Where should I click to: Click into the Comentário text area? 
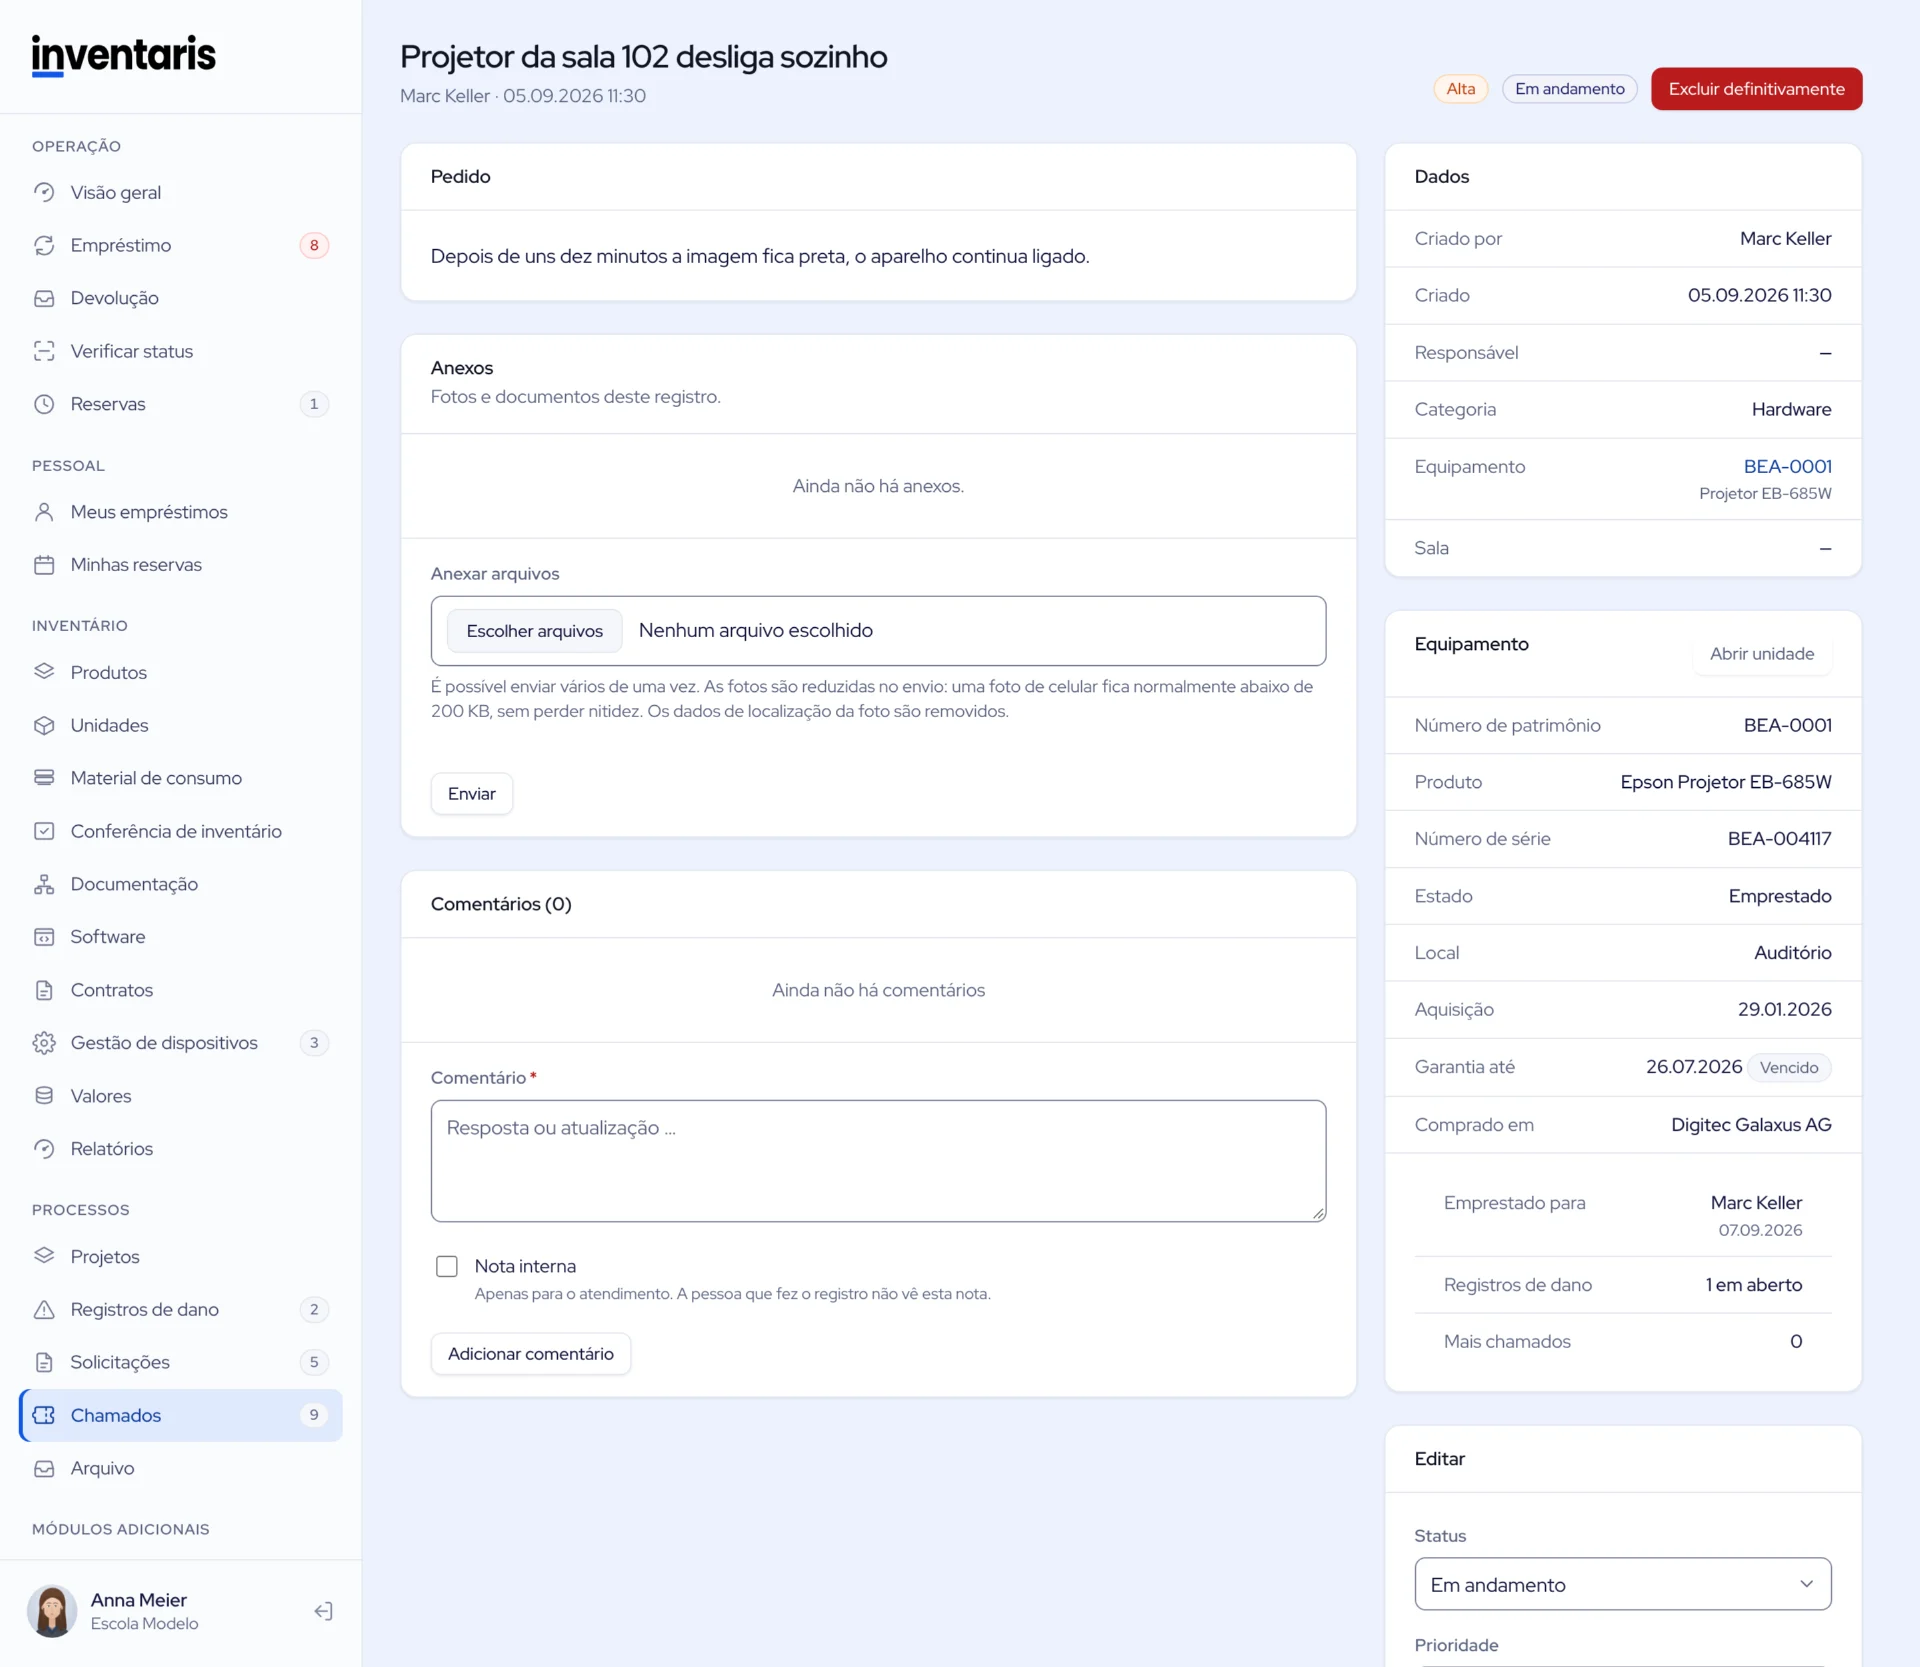(878, 1161)
